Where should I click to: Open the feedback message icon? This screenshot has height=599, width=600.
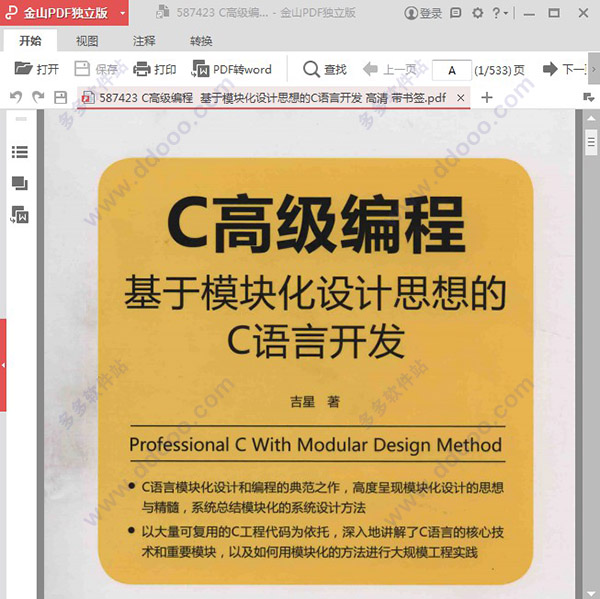pyautogui.click(x=455, y=13)
